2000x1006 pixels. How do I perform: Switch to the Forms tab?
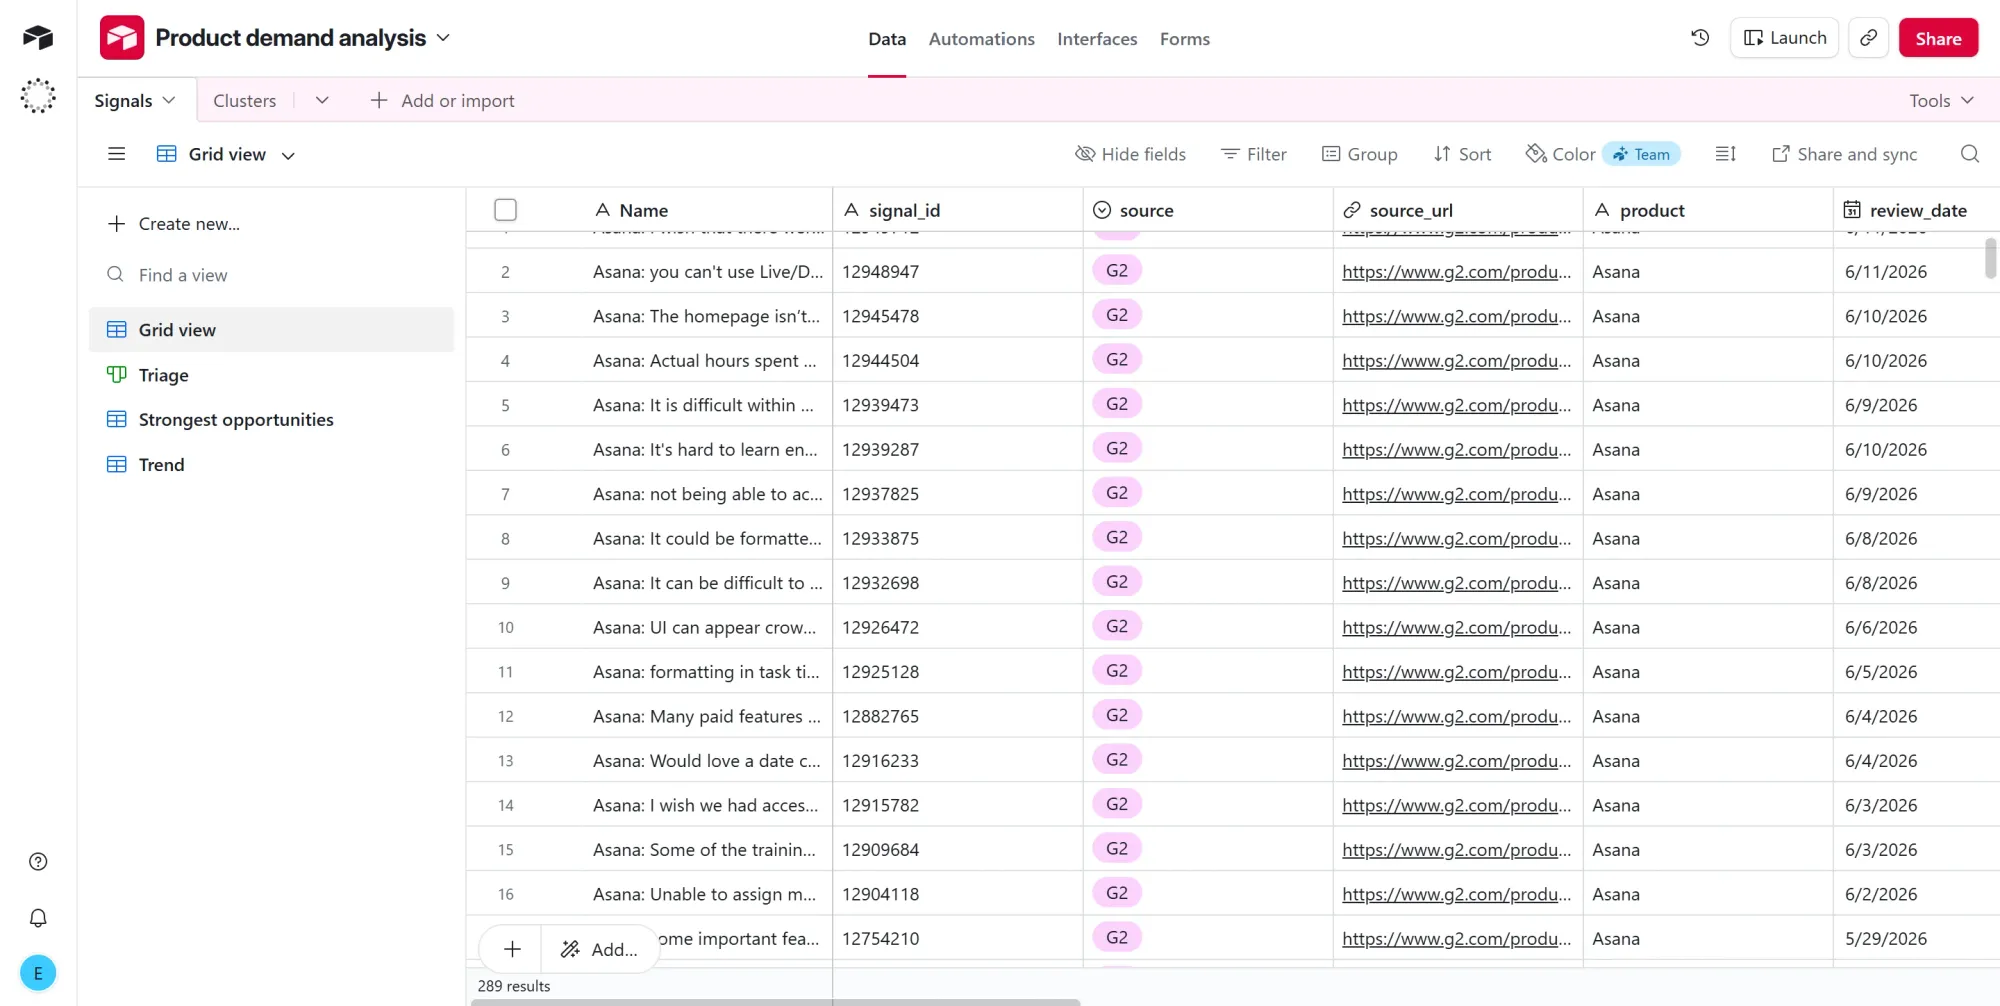point(1185,39)
